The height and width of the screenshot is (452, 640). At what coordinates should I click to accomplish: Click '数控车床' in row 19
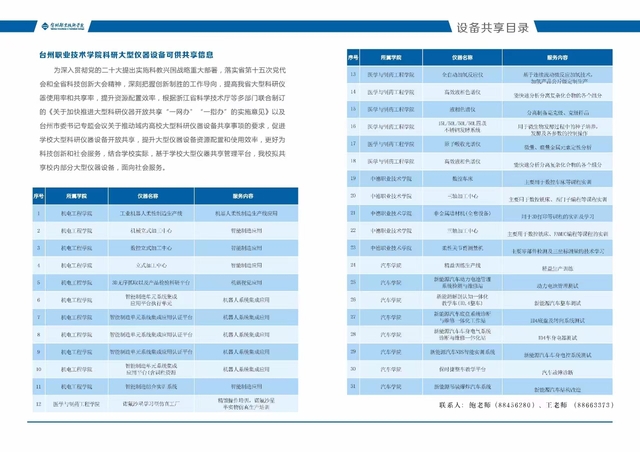pos(462,178)
